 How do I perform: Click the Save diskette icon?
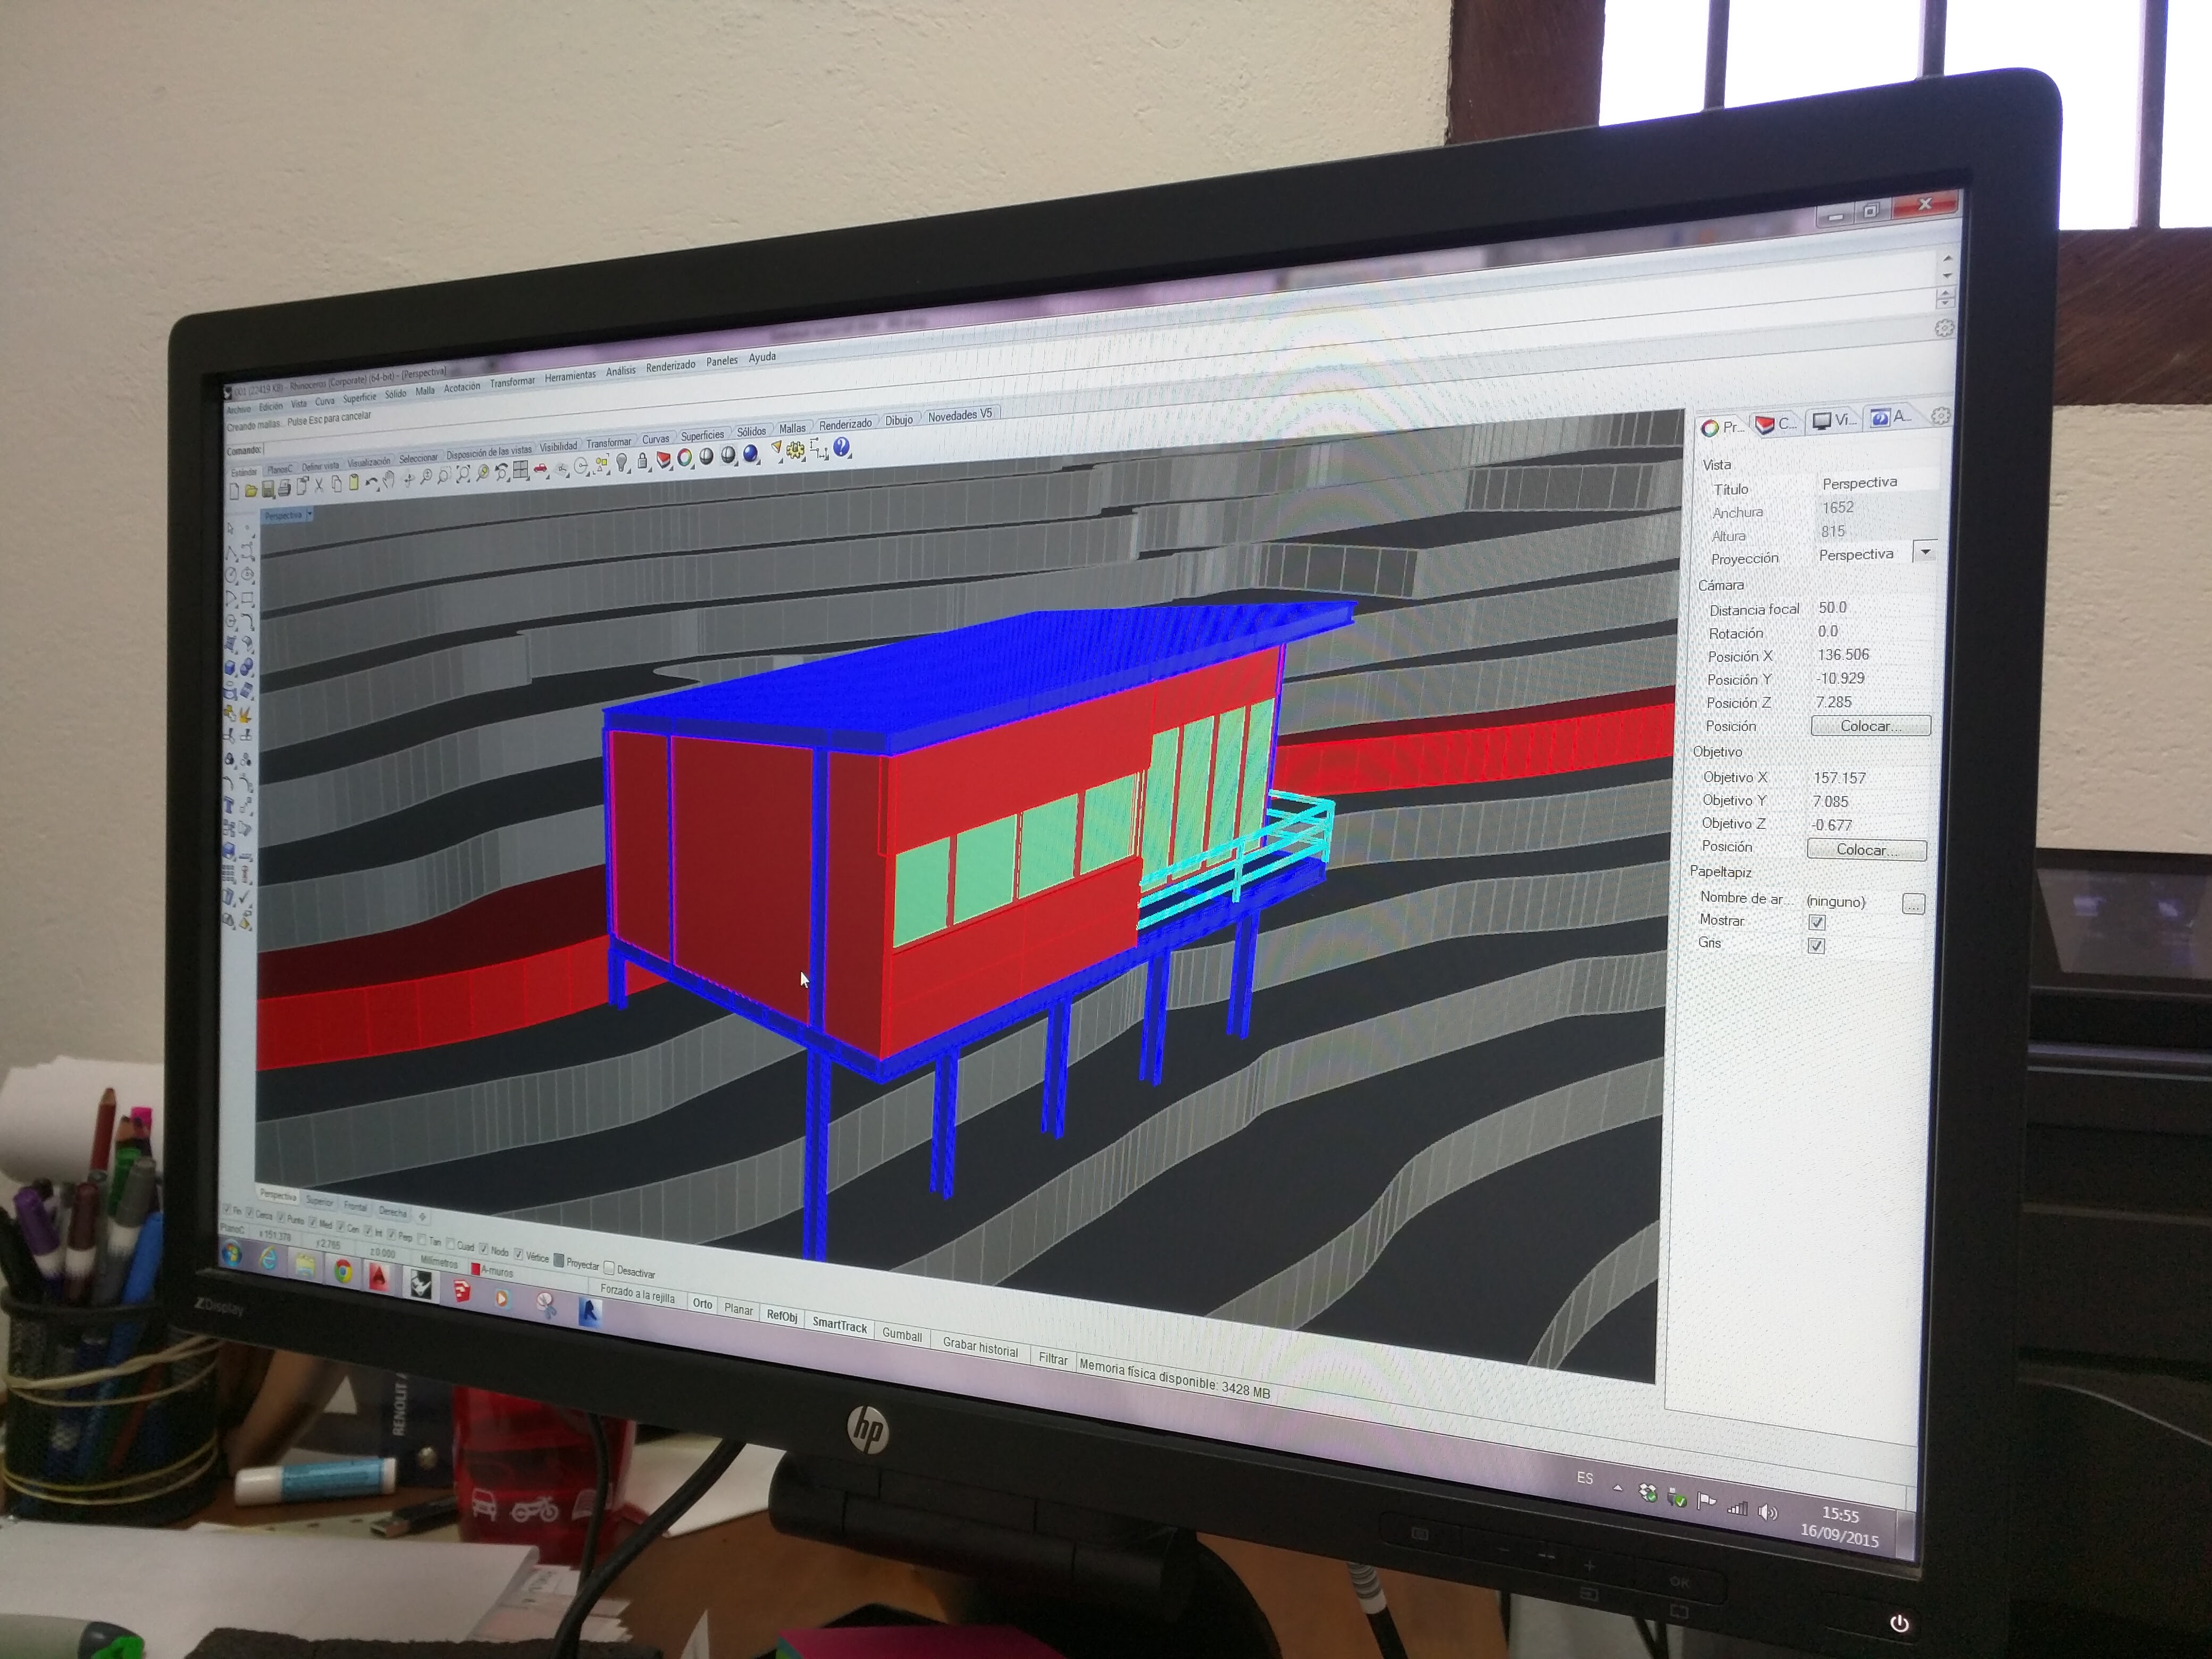click(x=268, y=490)
